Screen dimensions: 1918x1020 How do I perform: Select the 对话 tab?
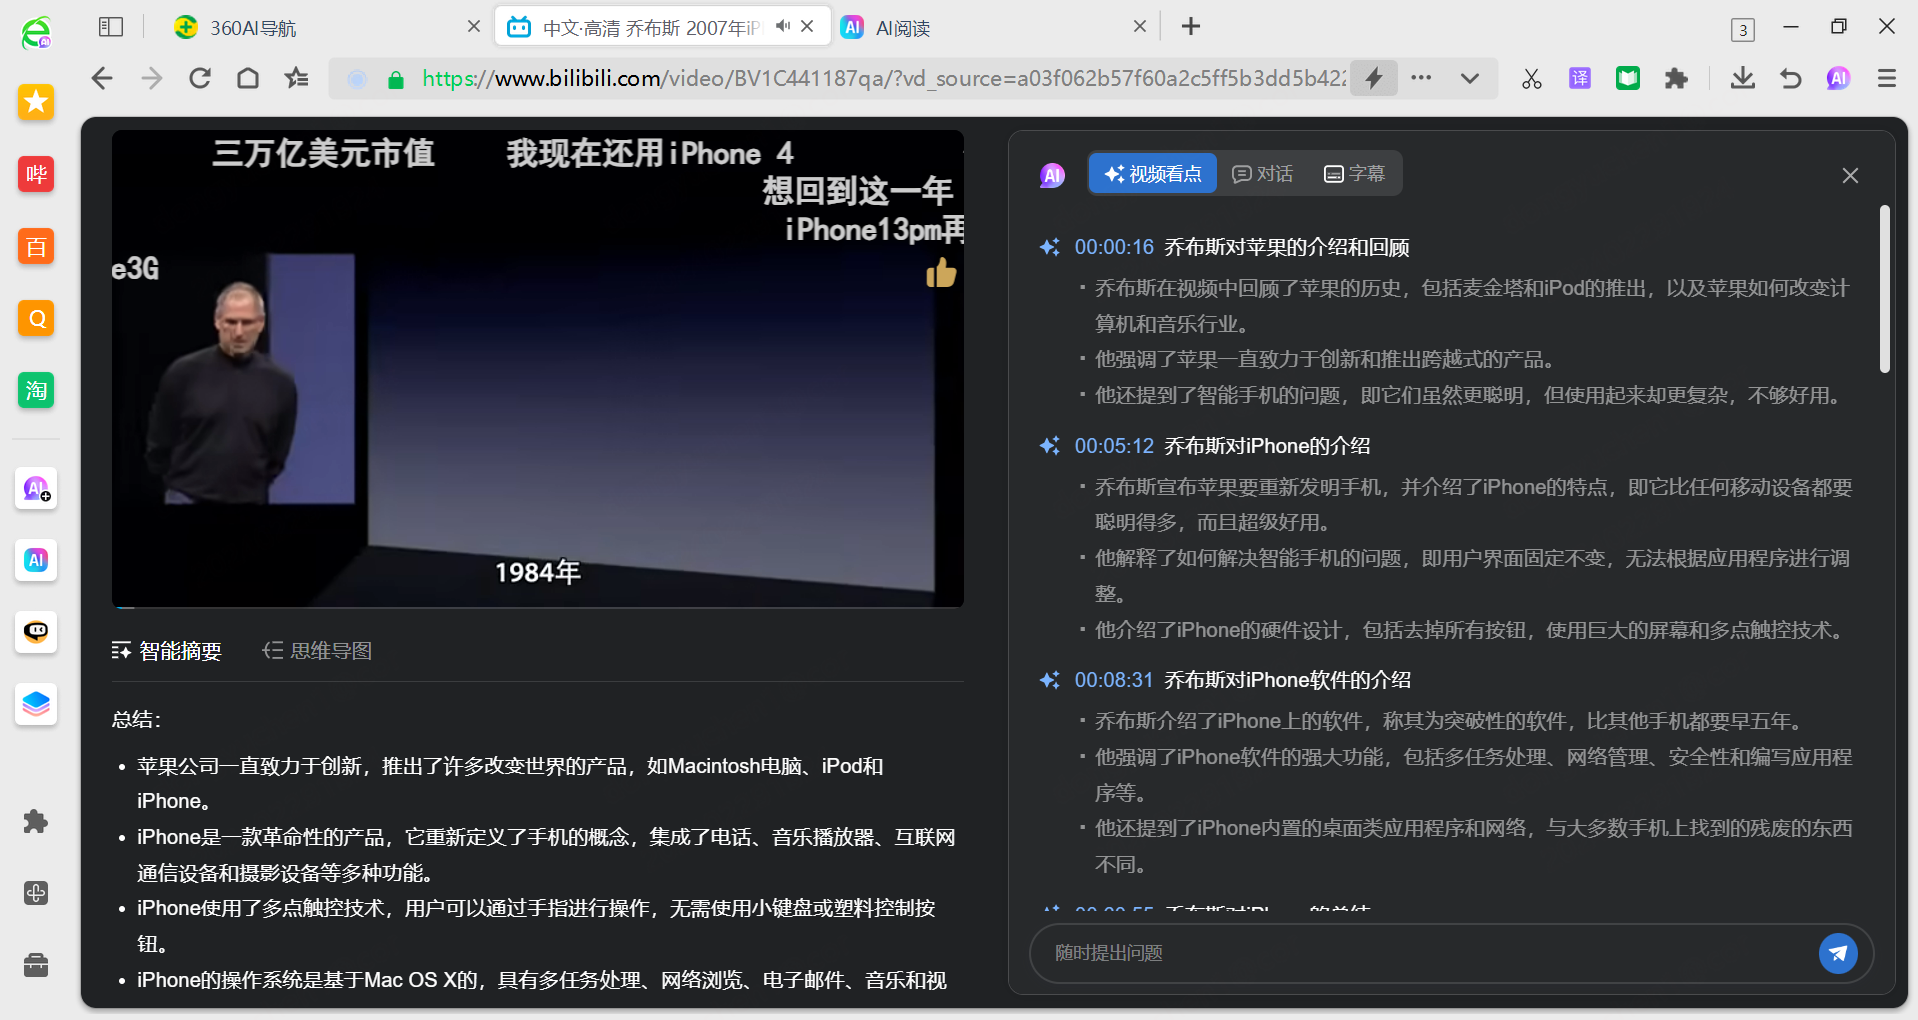click(x=1263, y=174)
